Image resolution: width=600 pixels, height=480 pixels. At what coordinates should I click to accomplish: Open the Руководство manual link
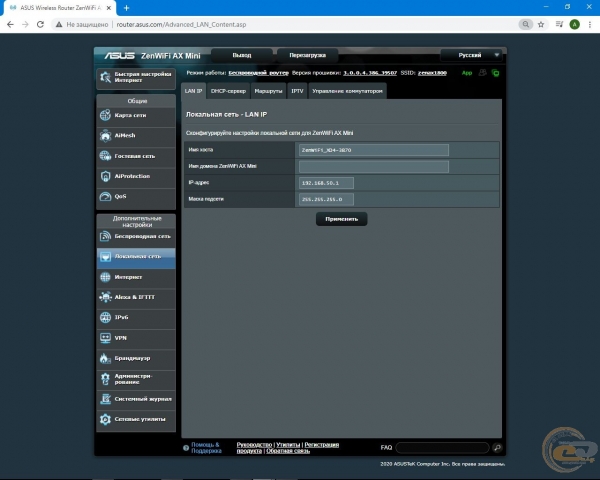254,445
